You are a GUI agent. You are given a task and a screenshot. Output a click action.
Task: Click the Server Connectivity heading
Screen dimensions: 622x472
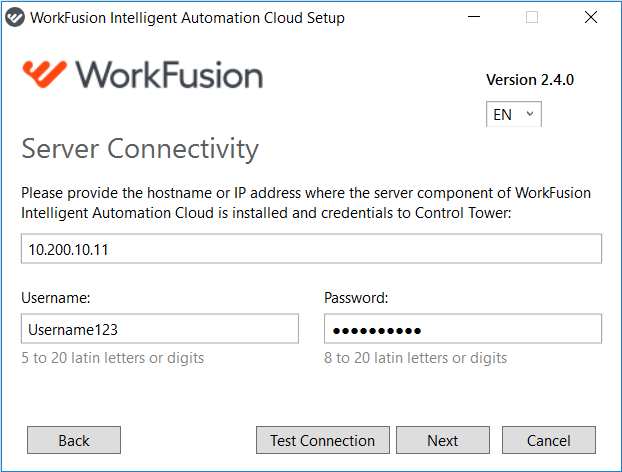point(140,149)
